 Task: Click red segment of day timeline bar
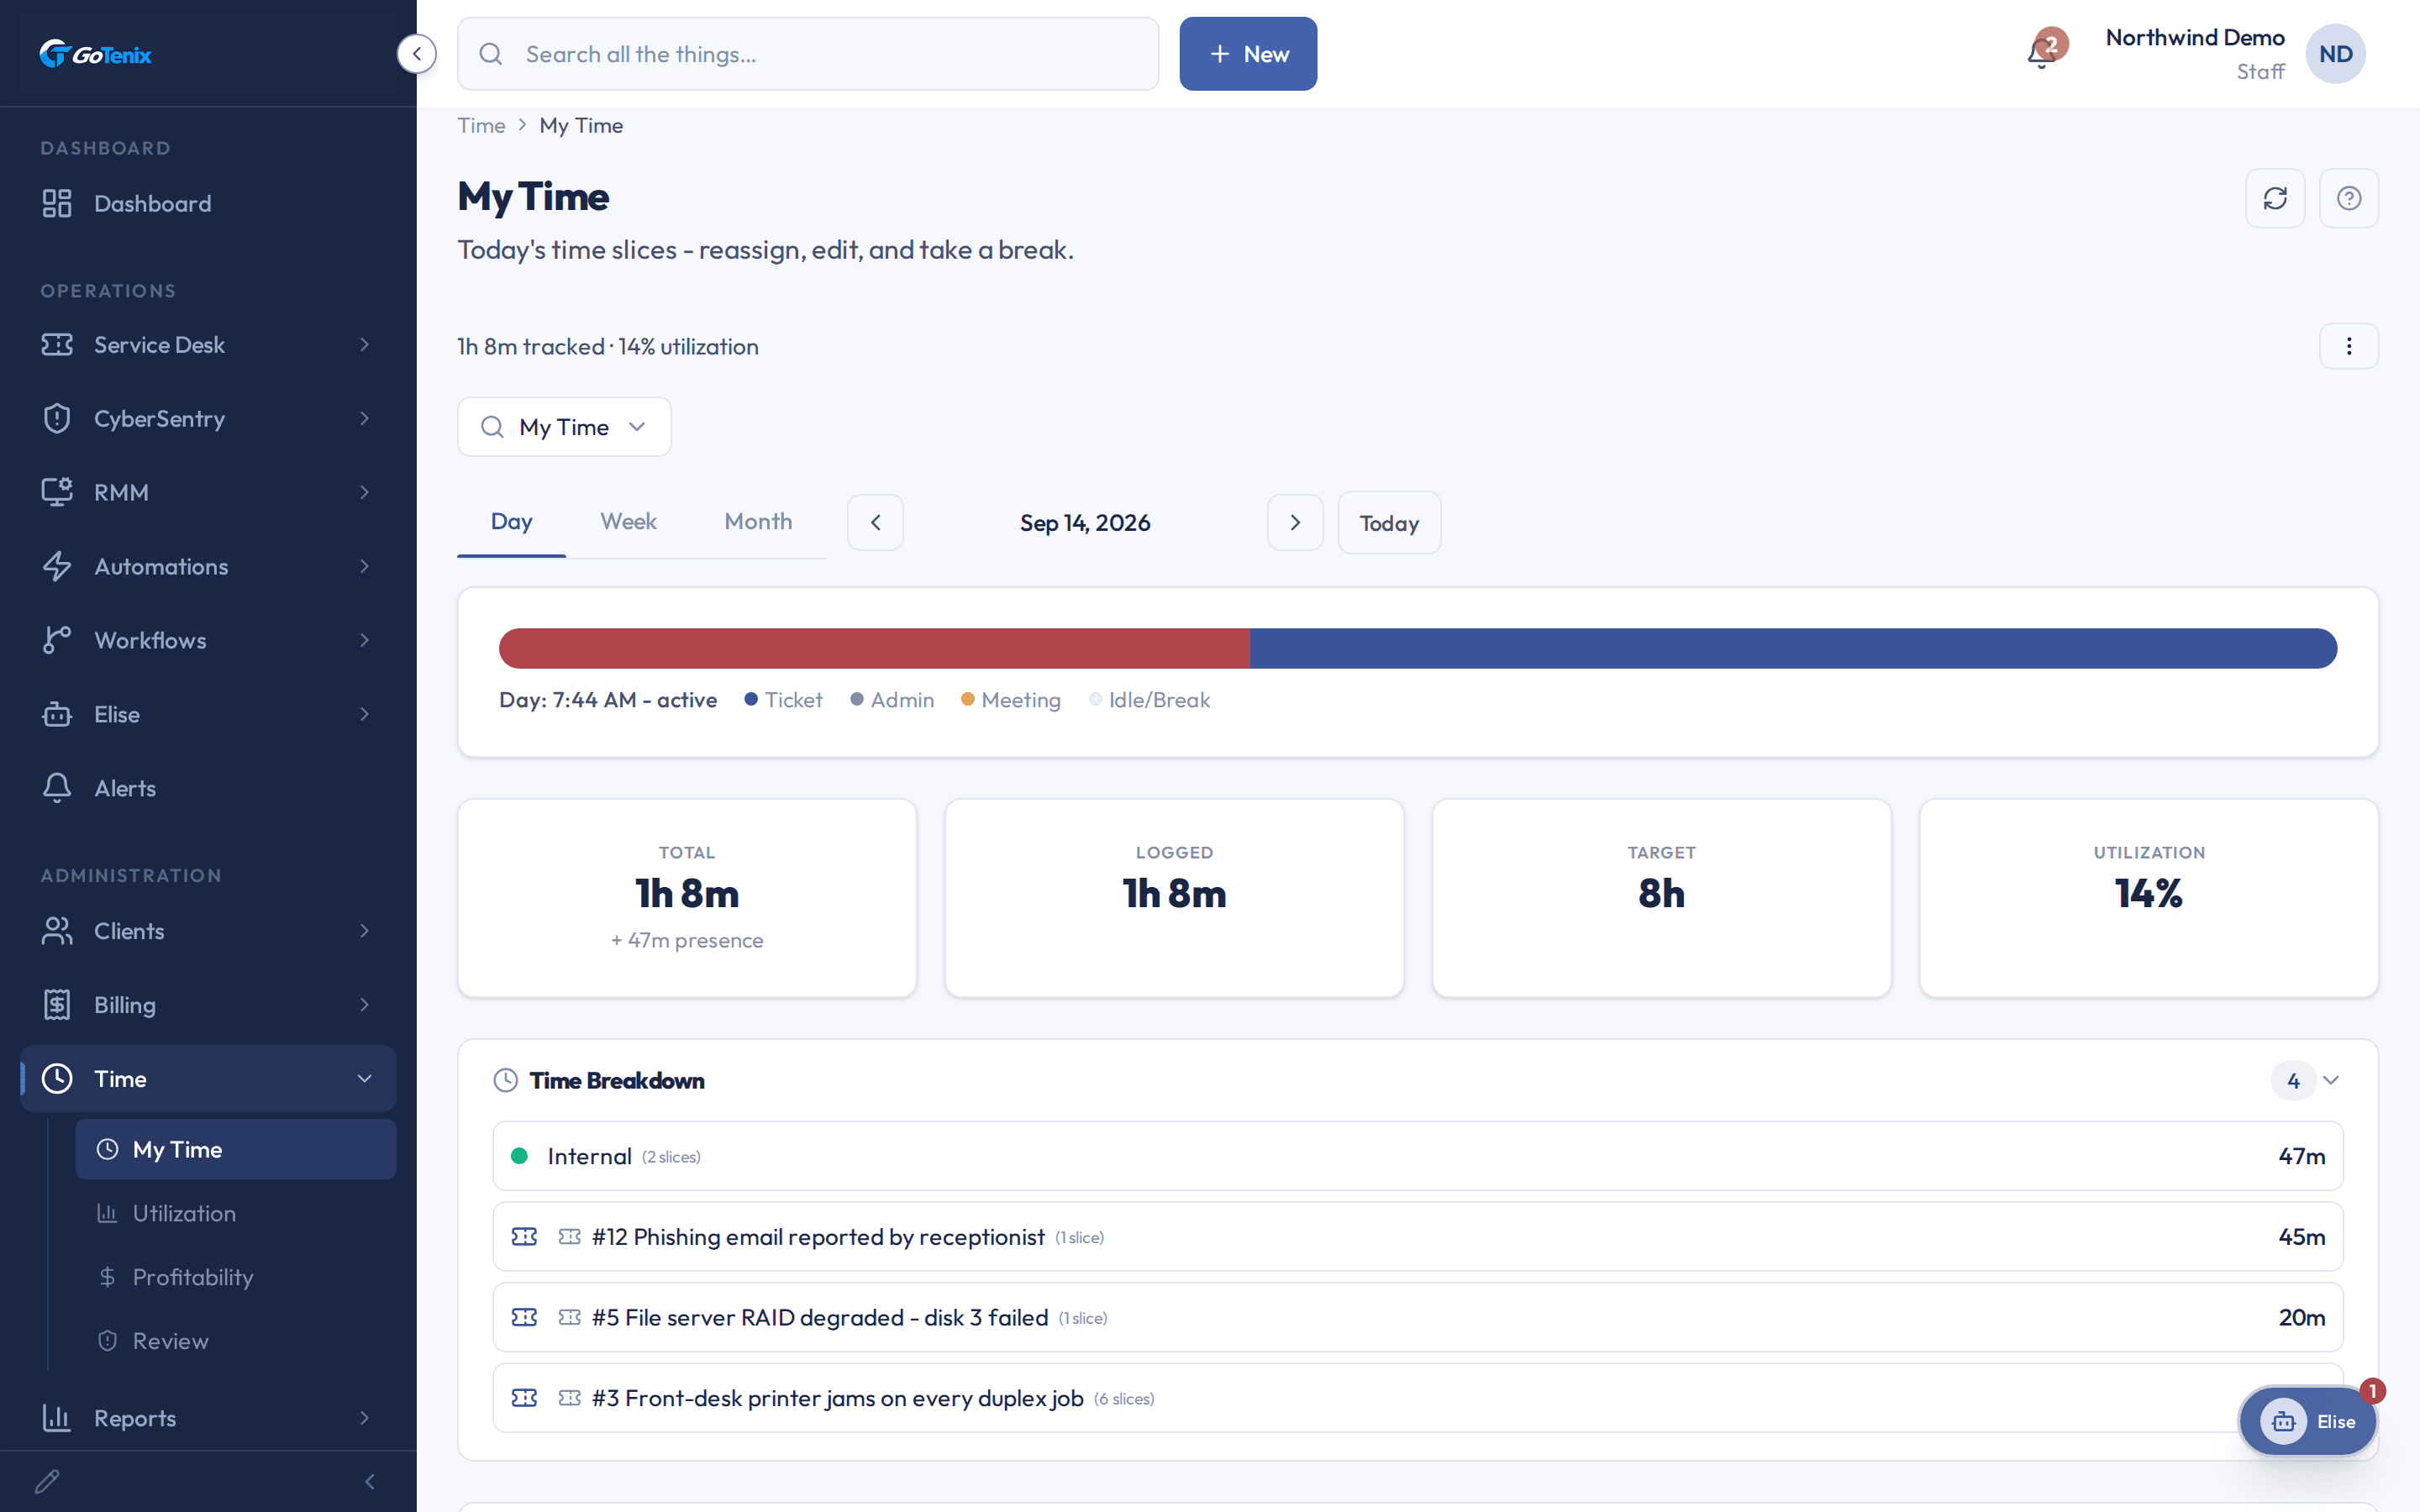pyautogui.click(x=874, y=648)
